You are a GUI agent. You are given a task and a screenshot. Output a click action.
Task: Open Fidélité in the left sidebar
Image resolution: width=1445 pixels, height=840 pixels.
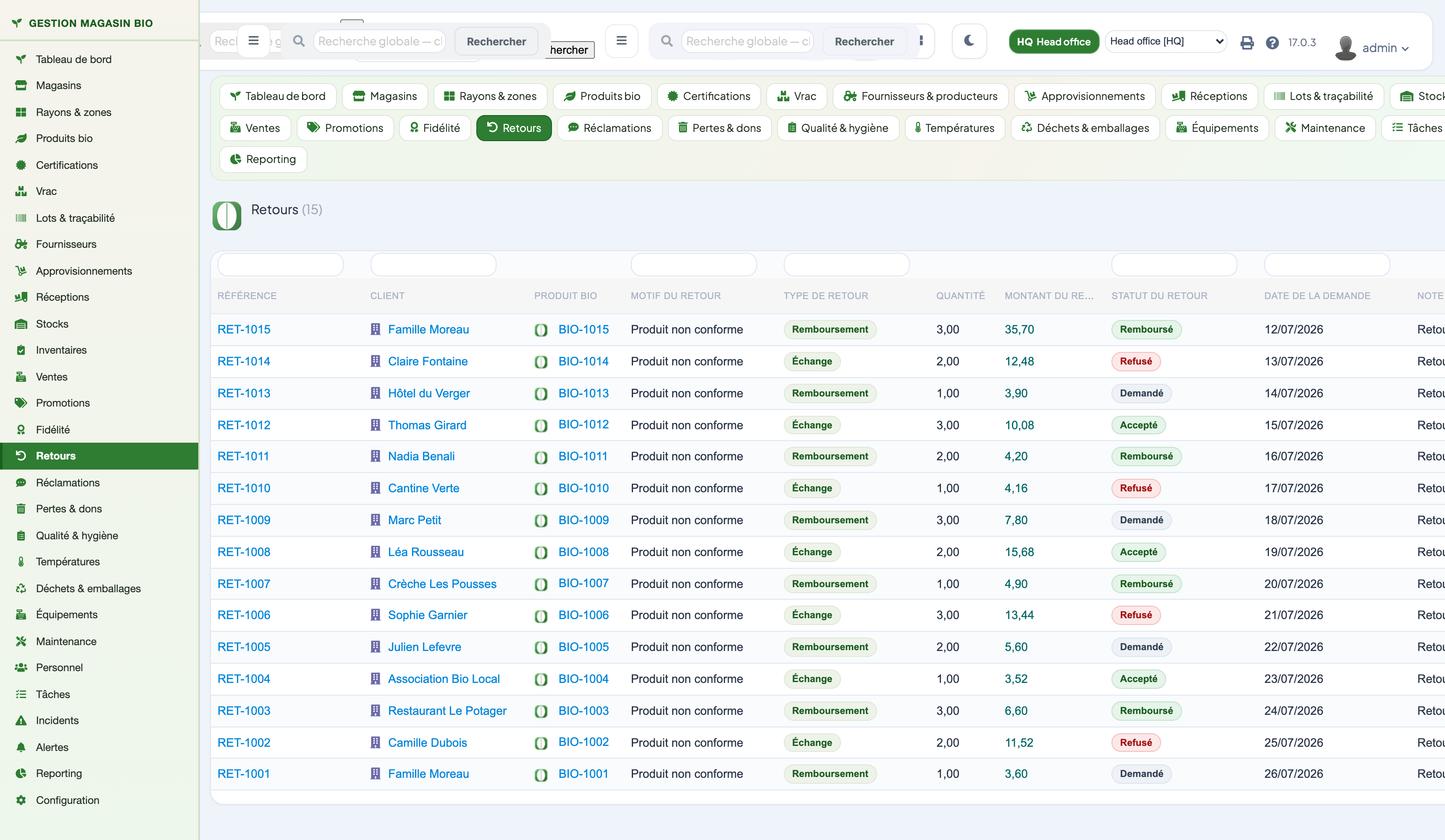99,430
